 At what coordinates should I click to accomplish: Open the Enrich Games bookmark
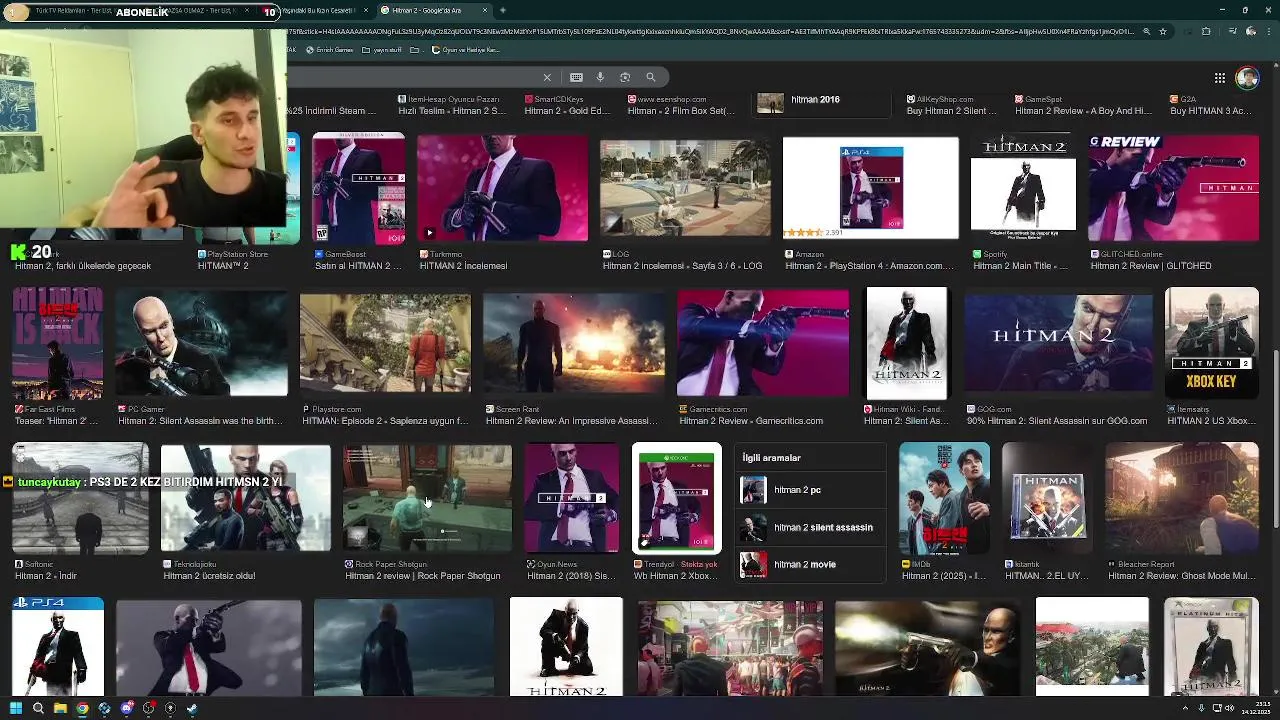(330, 50)
